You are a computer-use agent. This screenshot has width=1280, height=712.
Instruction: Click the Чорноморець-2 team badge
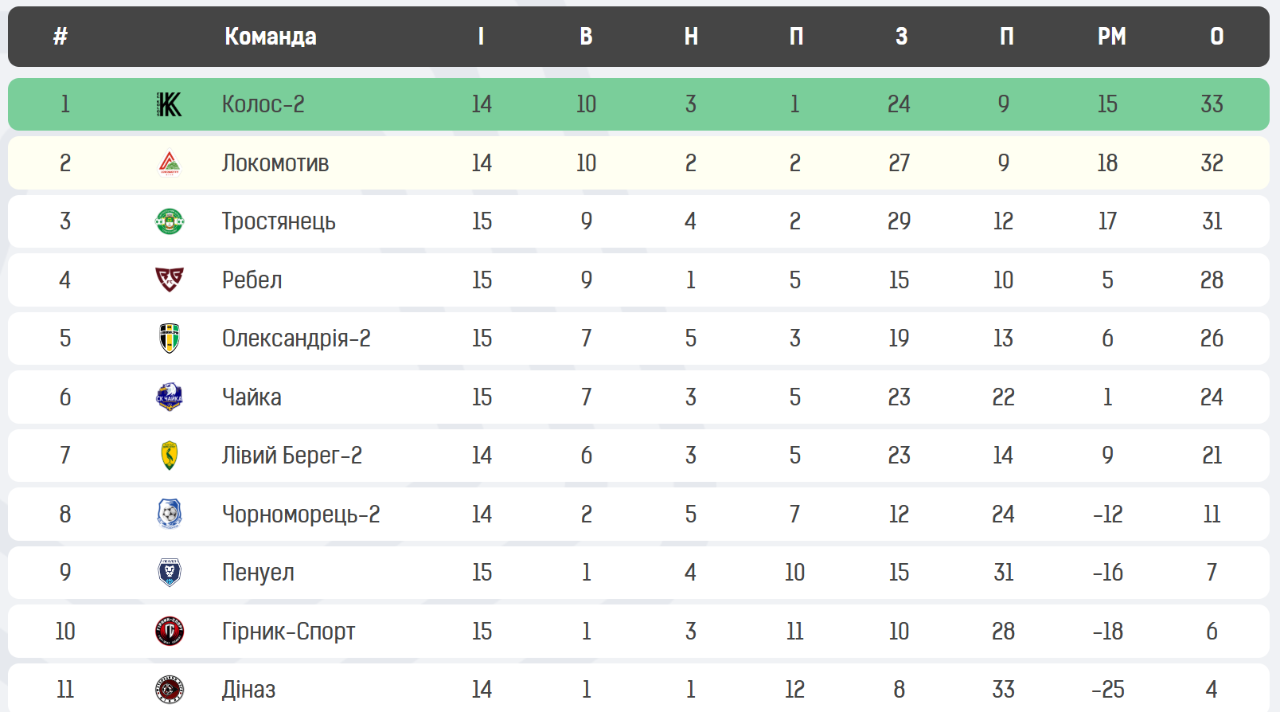[x=169, y=514]
